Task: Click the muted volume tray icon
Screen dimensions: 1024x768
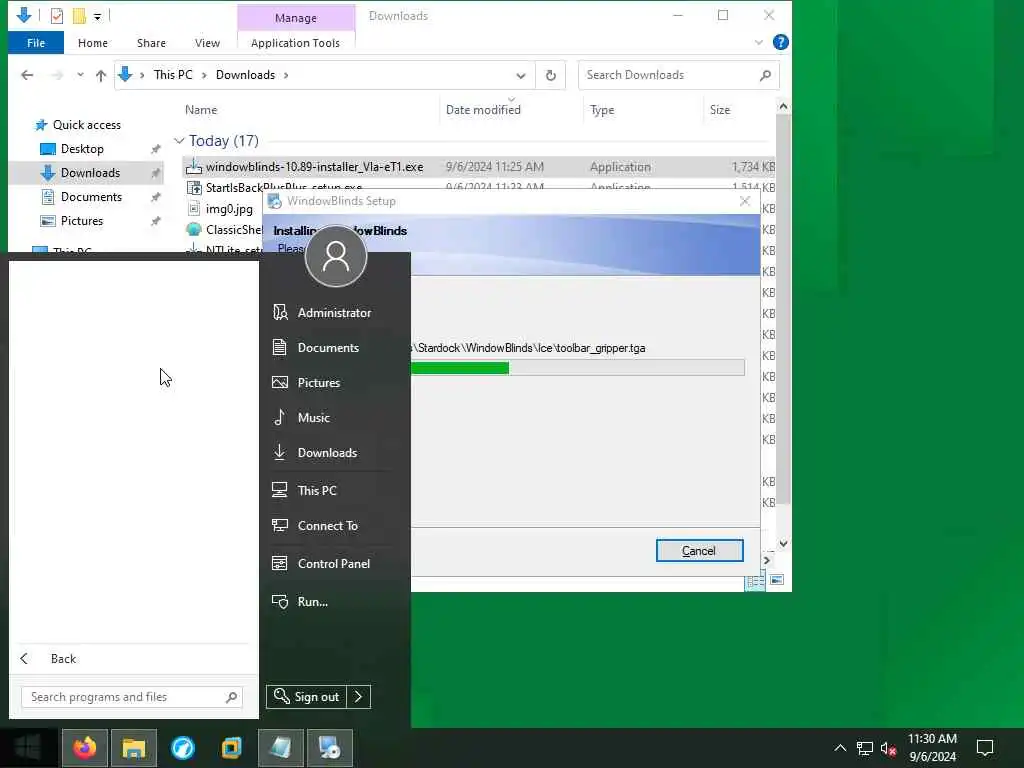Action: tap(888, 748)
